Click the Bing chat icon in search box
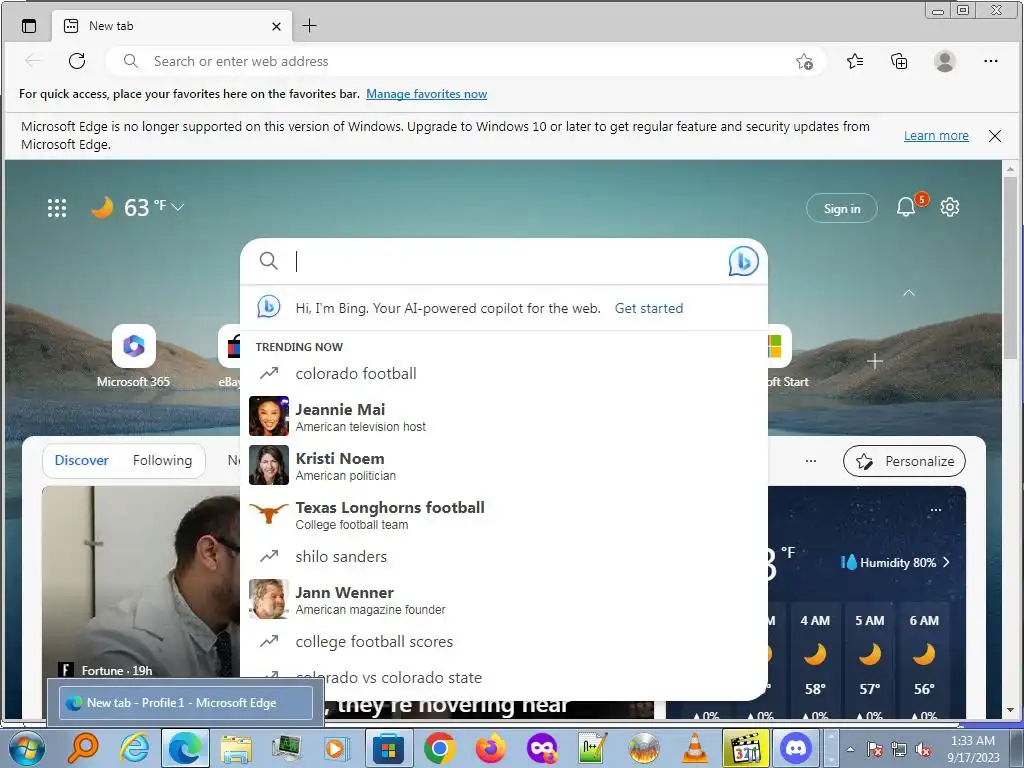 tap(743, 261)
